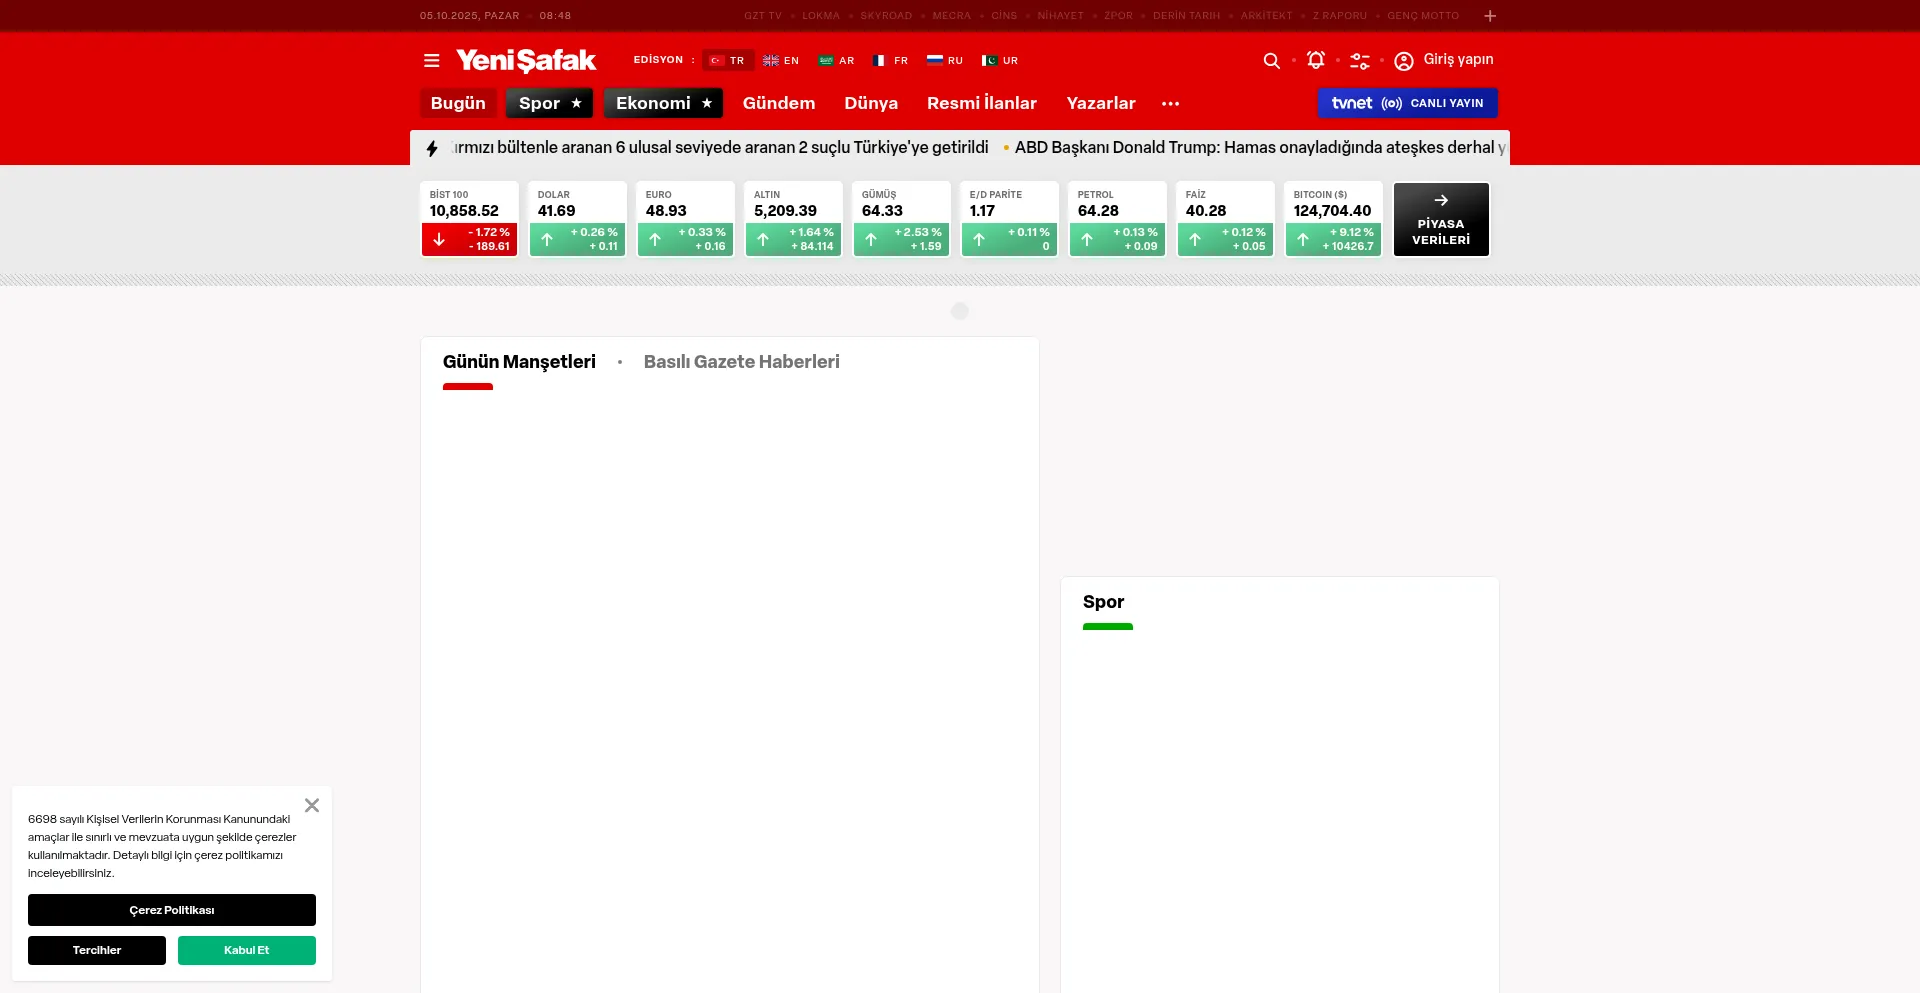The width and height of the screenshot is (1920, 993).
Task: Open notifications bell icon
Action: 1316,61
